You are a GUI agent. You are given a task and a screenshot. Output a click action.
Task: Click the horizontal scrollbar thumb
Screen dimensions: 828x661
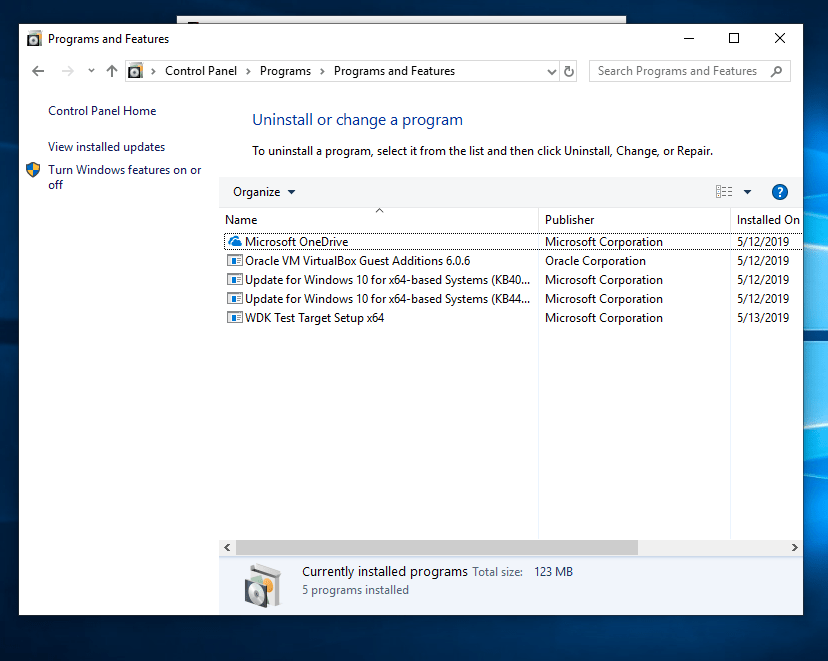tap(437, 547)
